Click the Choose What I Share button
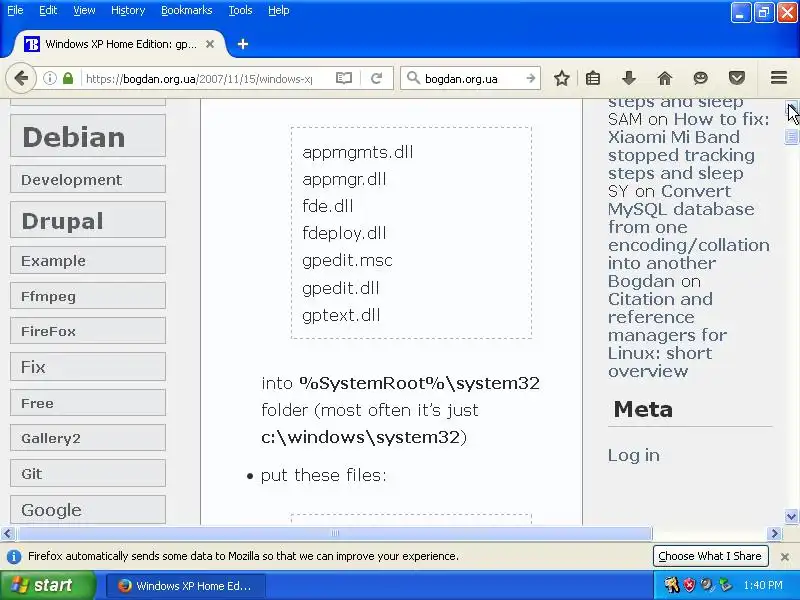 coord(710,556)
